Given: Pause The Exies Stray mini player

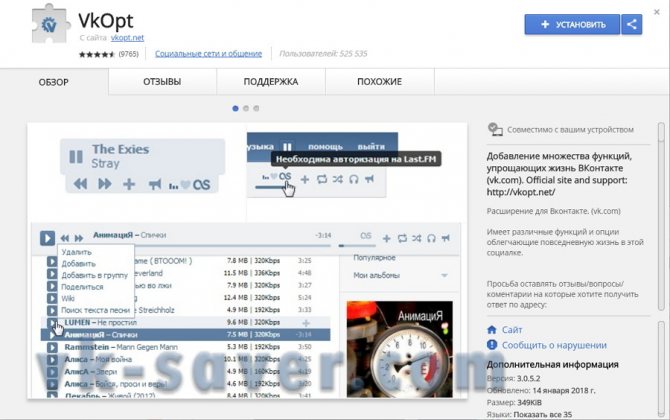Looking at the screenshot, I should (x=76, y=157).
